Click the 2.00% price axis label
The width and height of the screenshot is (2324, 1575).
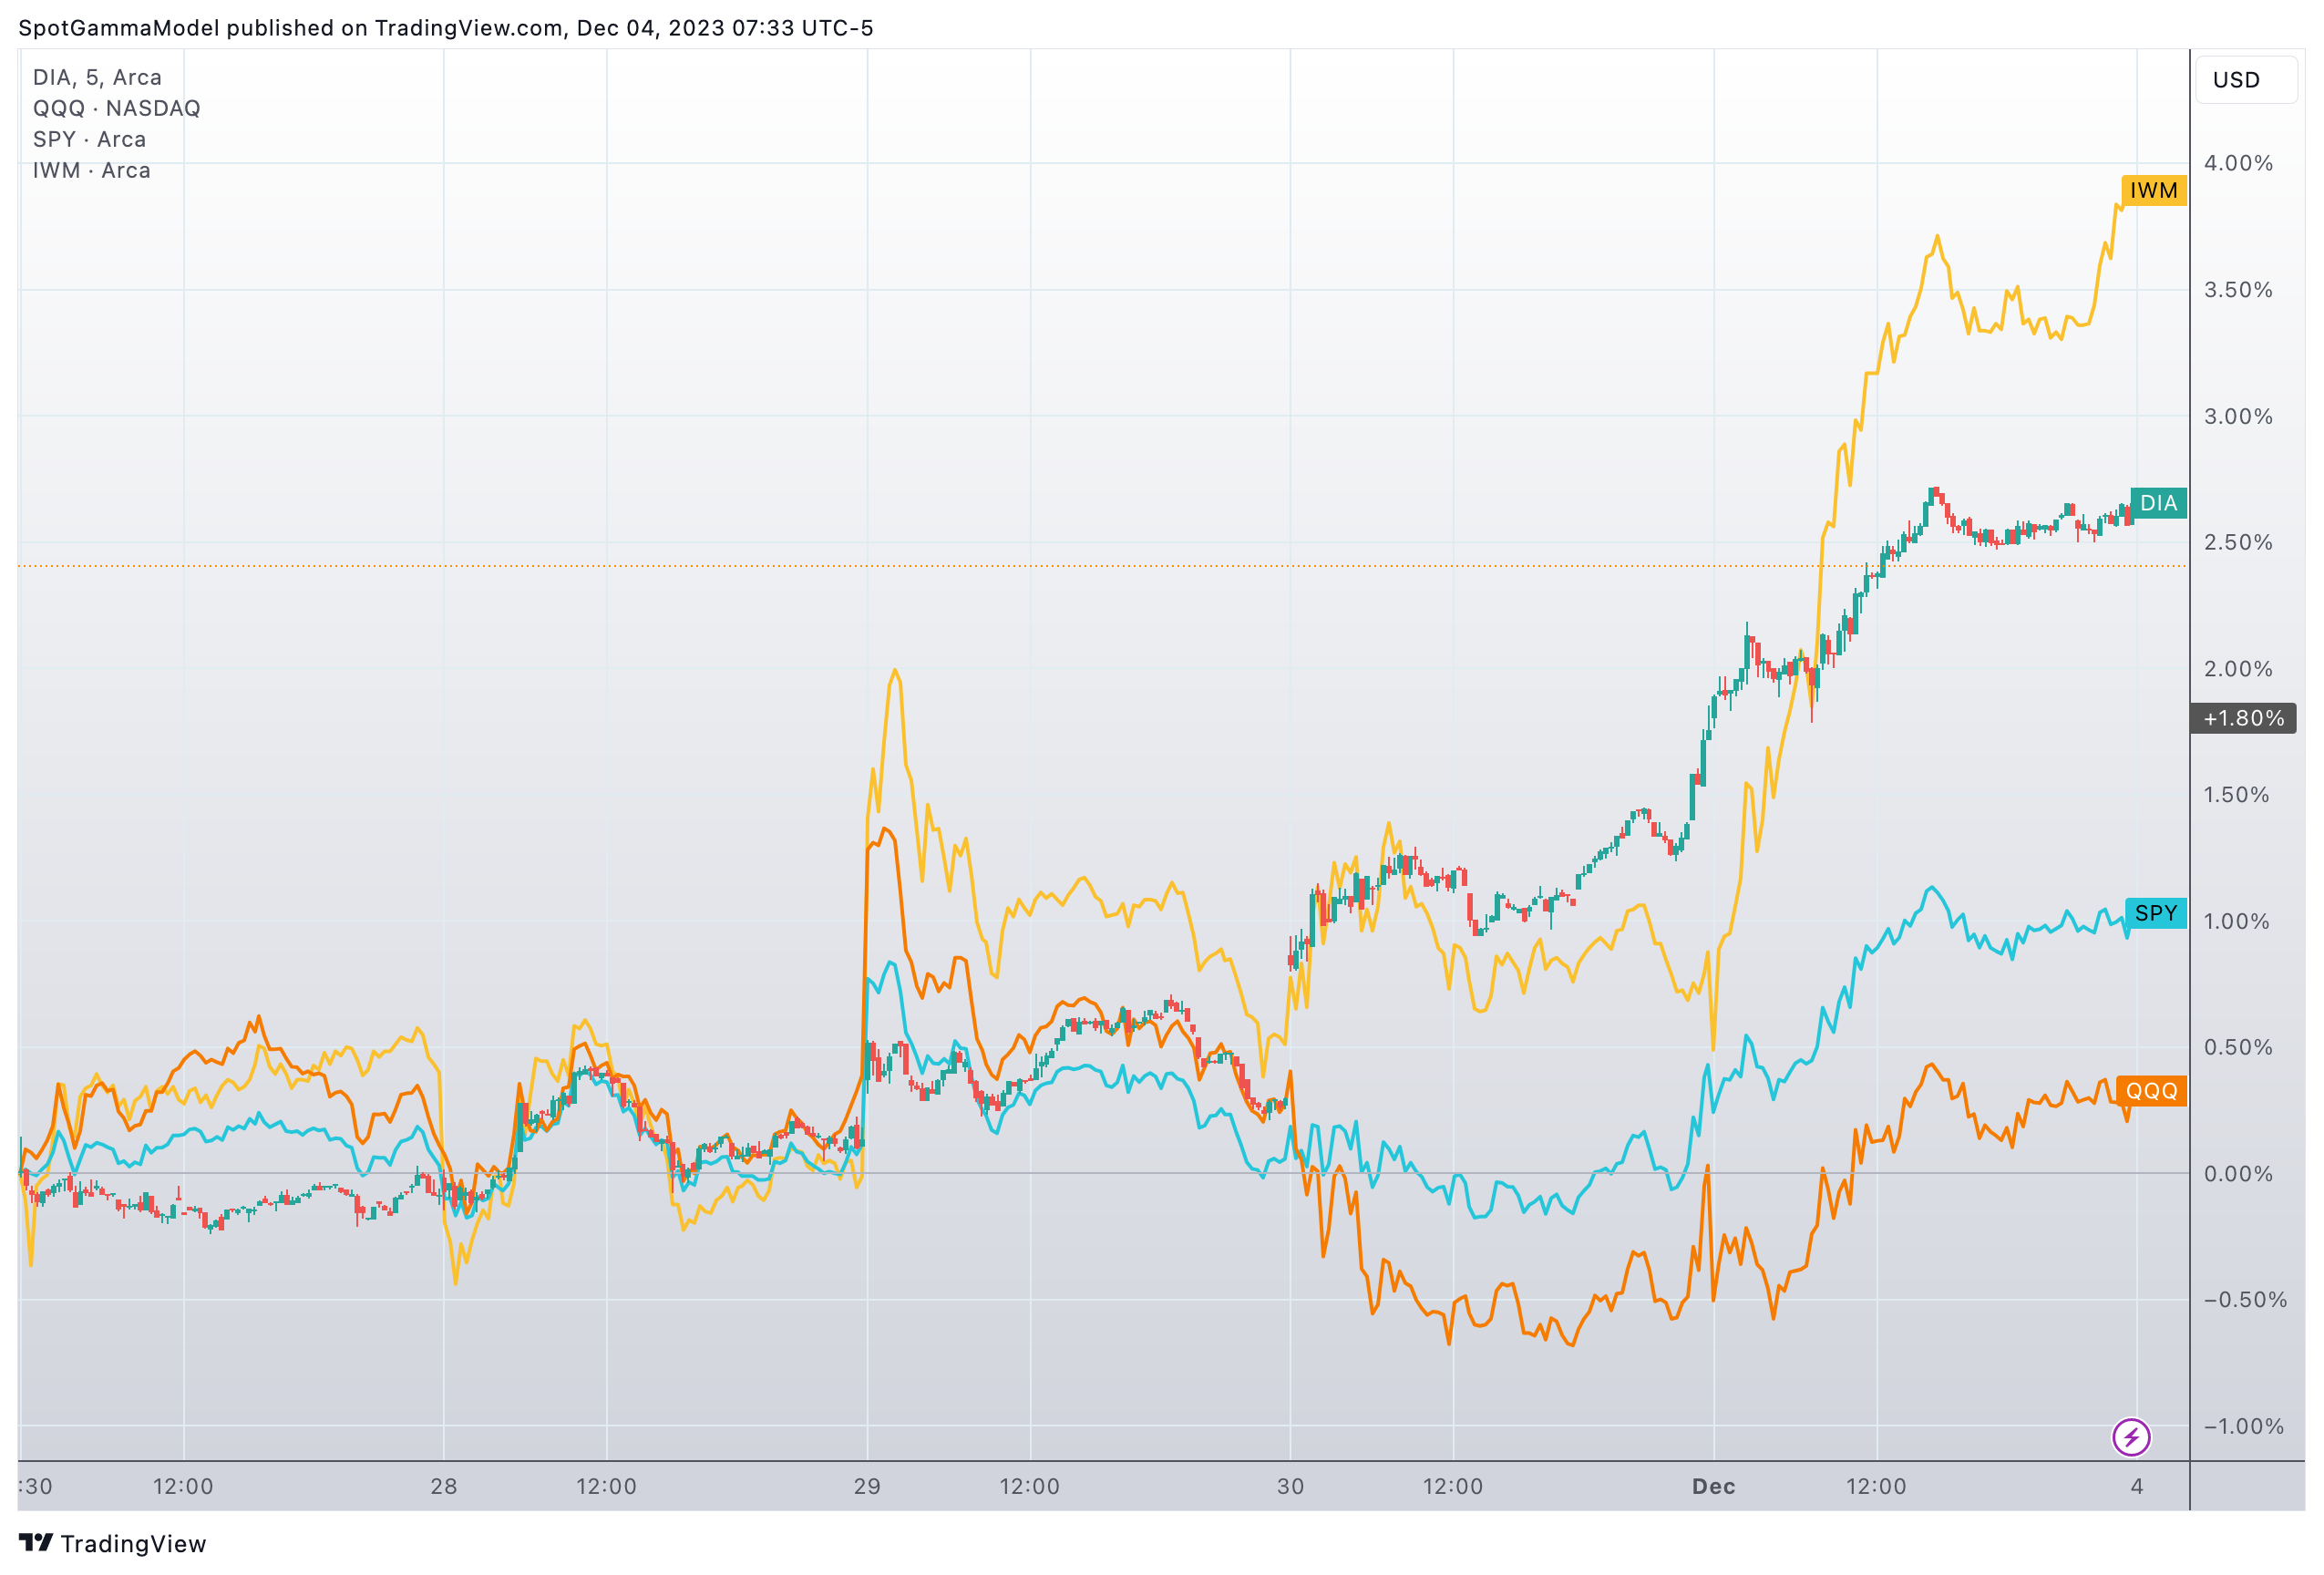coord(2238,668)
